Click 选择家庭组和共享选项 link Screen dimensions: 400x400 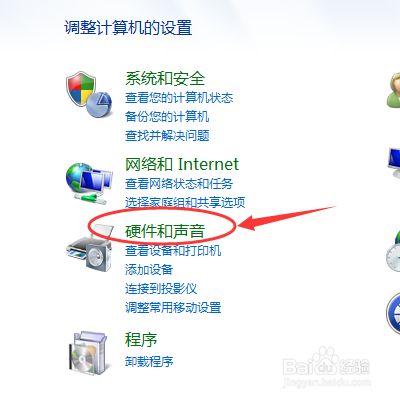[x=185, y=202]
